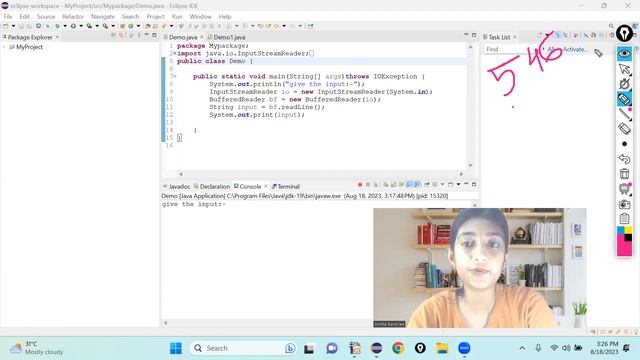Open the Run menu
The width and height of the screenshot is (640, 360).
pyautogui.click(x=177, y=16)
